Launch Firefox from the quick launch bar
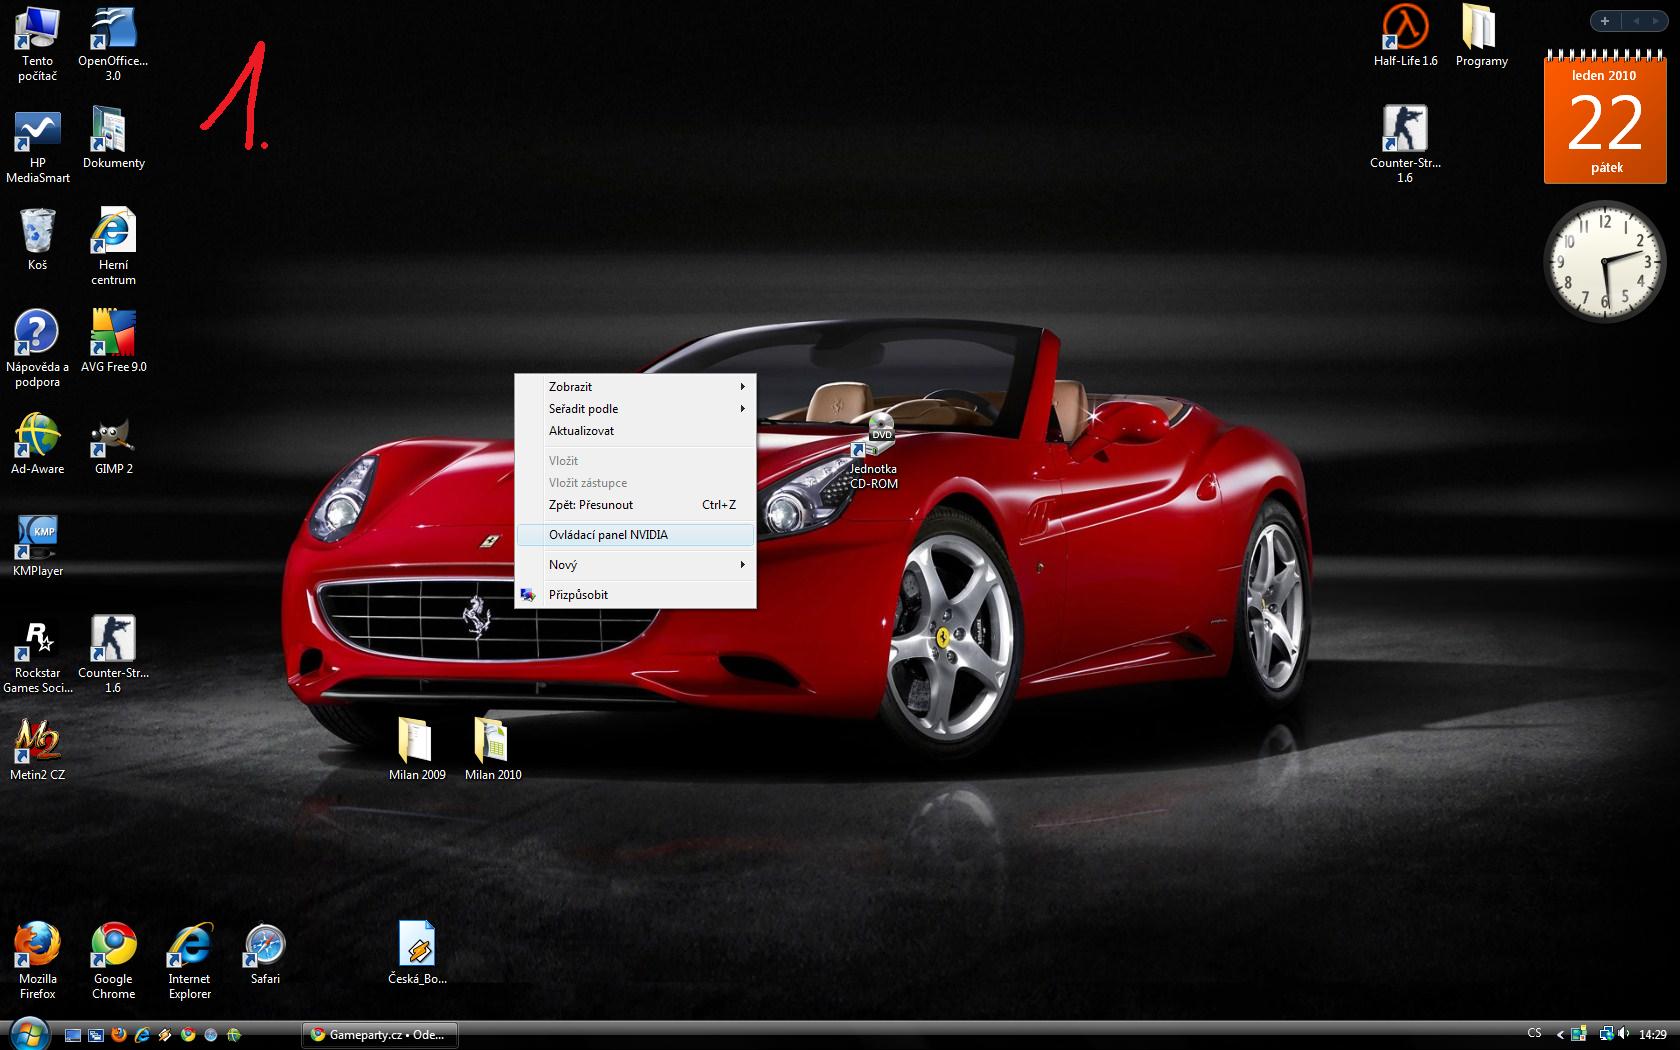 coord(119,1034)
